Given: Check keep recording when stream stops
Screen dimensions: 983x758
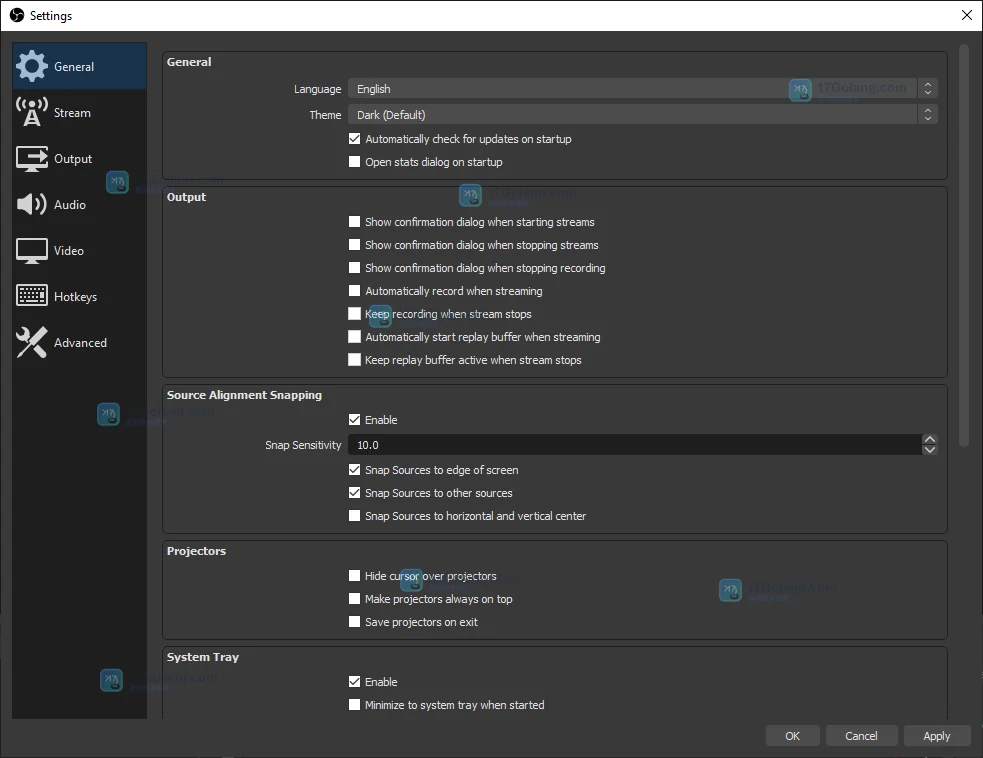Looking at the screenshot, I should coord(354,313).
